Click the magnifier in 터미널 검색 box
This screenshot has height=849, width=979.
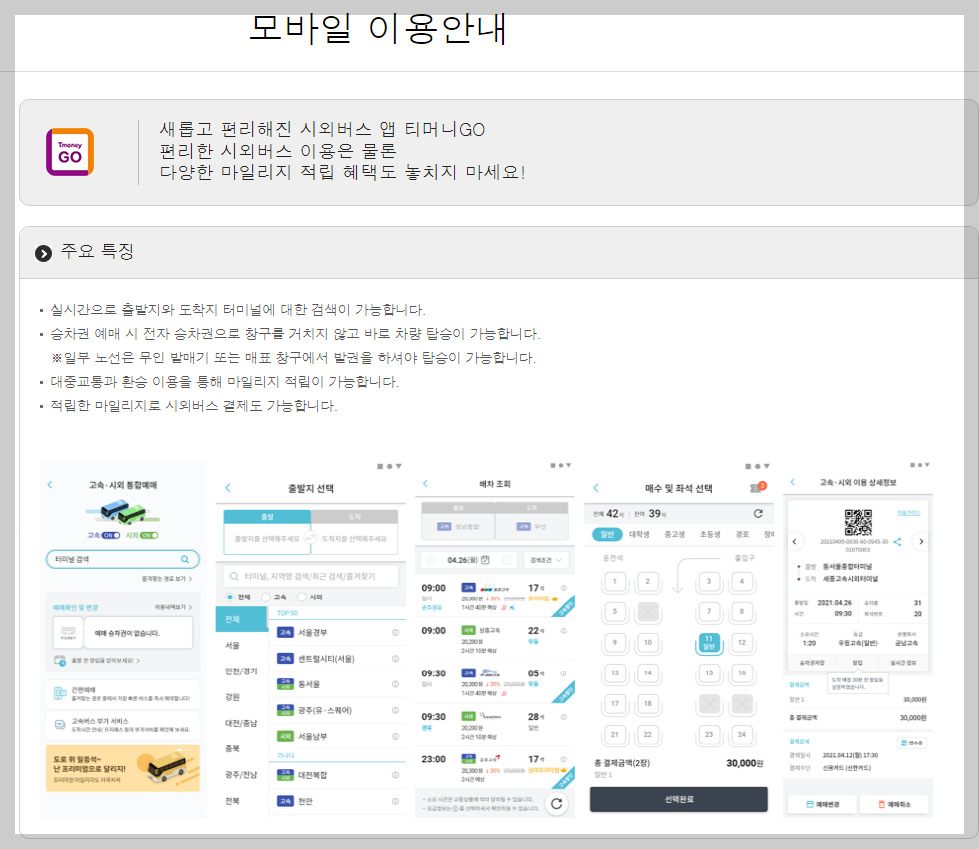point(185,559)
